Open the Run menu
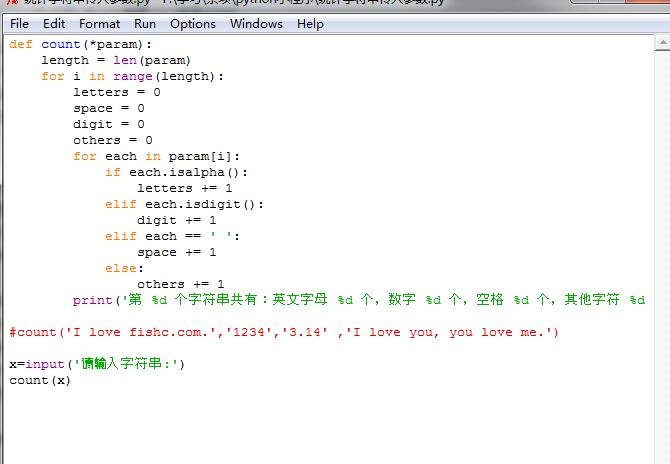 pyautogui.click(x=145, y=23)
